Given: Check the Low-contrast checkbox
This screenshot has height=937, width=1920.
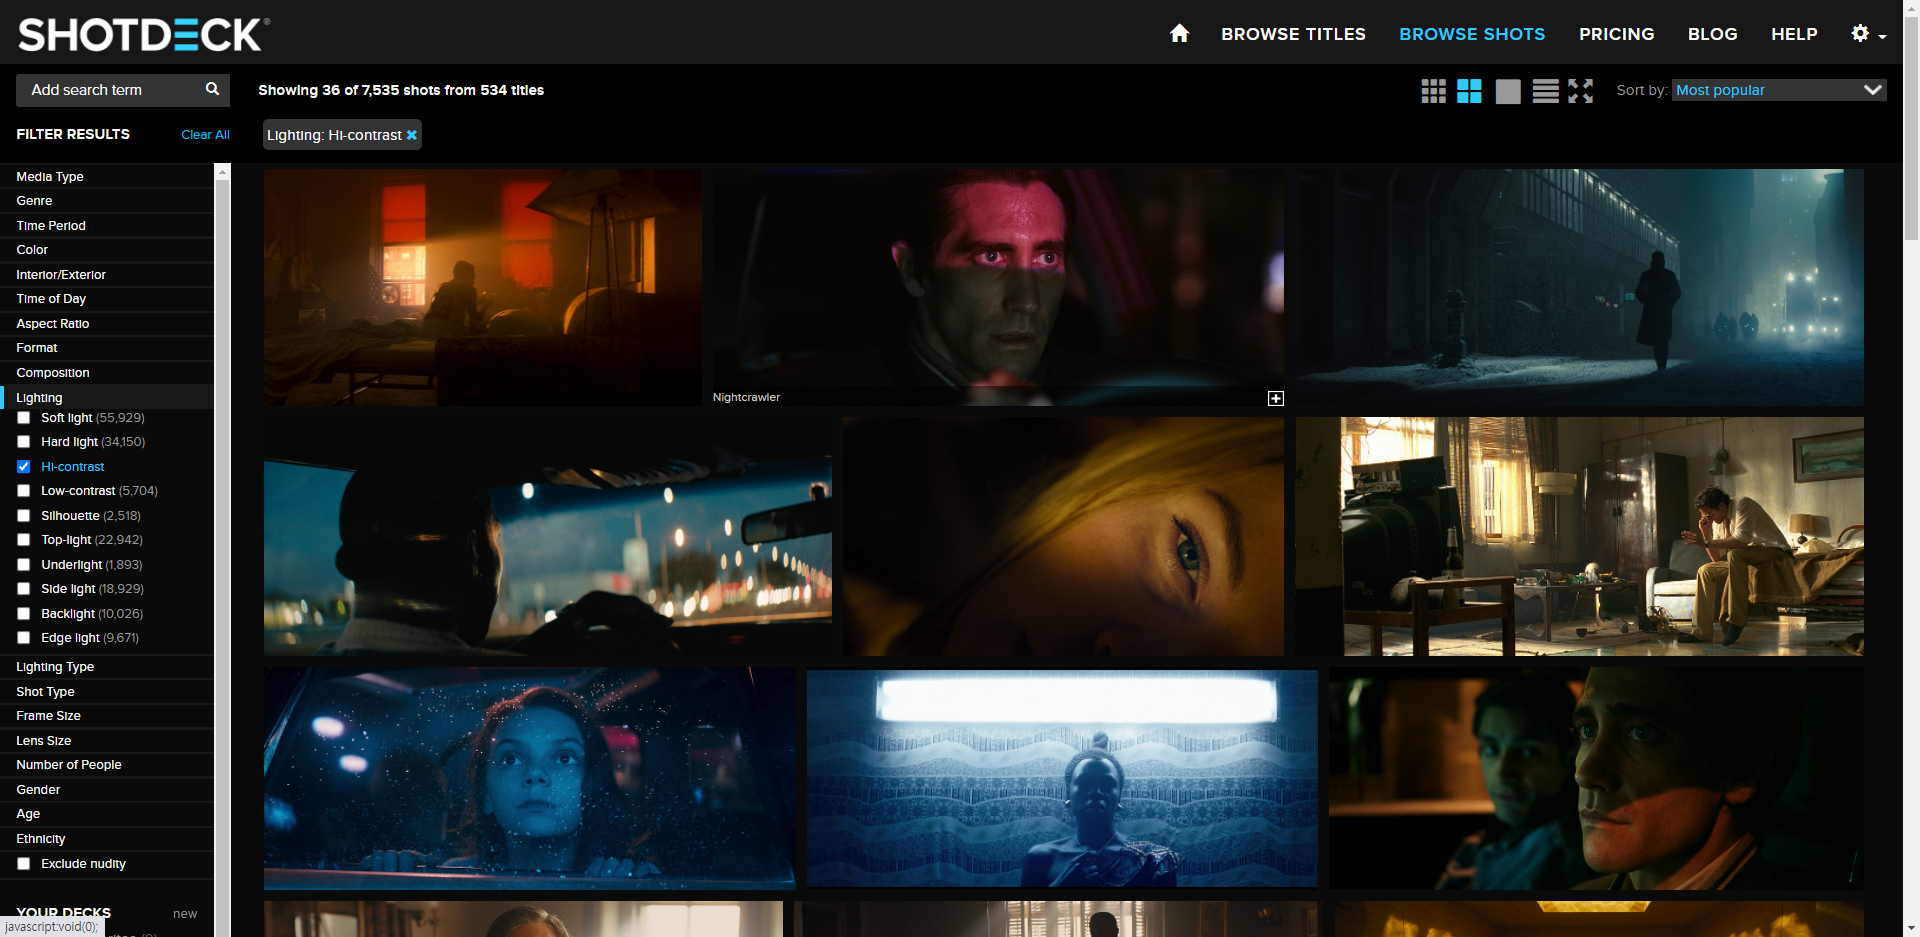Looking at the screenshot, I should point(24,491).
